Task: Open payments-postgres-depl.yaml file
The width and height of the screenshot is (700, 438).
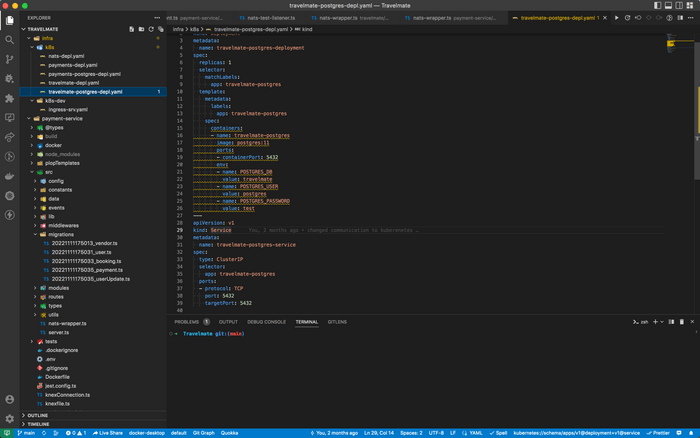Action: click(93, 74)
